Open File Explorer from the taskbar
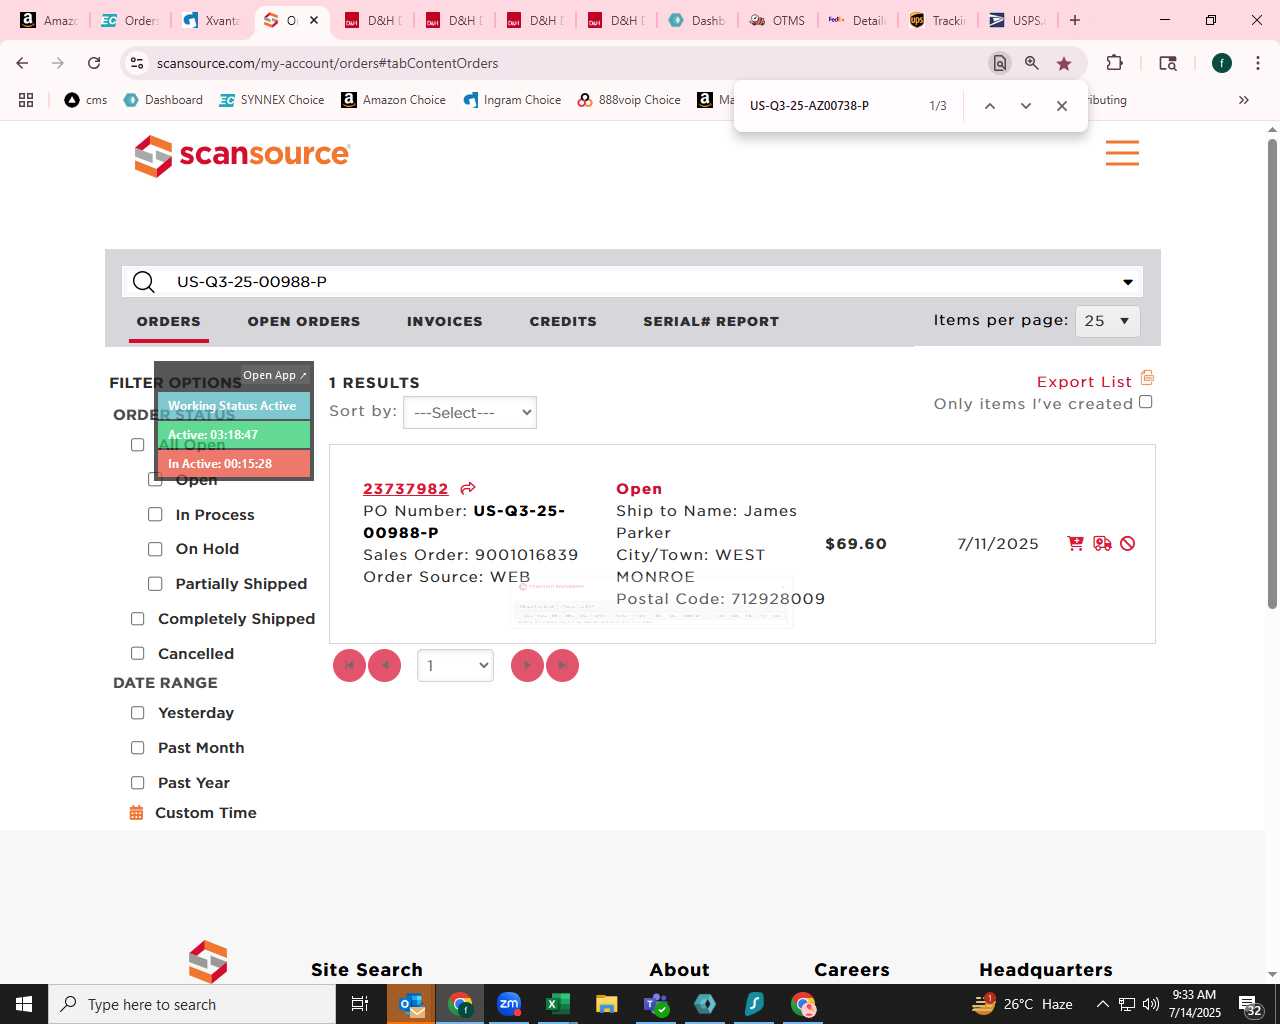This screenshot has height=1024, width=1280. click(606, 1004)
